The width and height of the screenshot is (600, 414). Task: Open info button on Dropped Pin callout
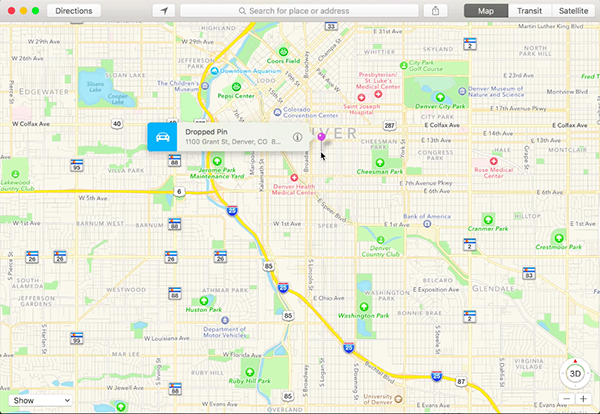[x=297, y=137]
